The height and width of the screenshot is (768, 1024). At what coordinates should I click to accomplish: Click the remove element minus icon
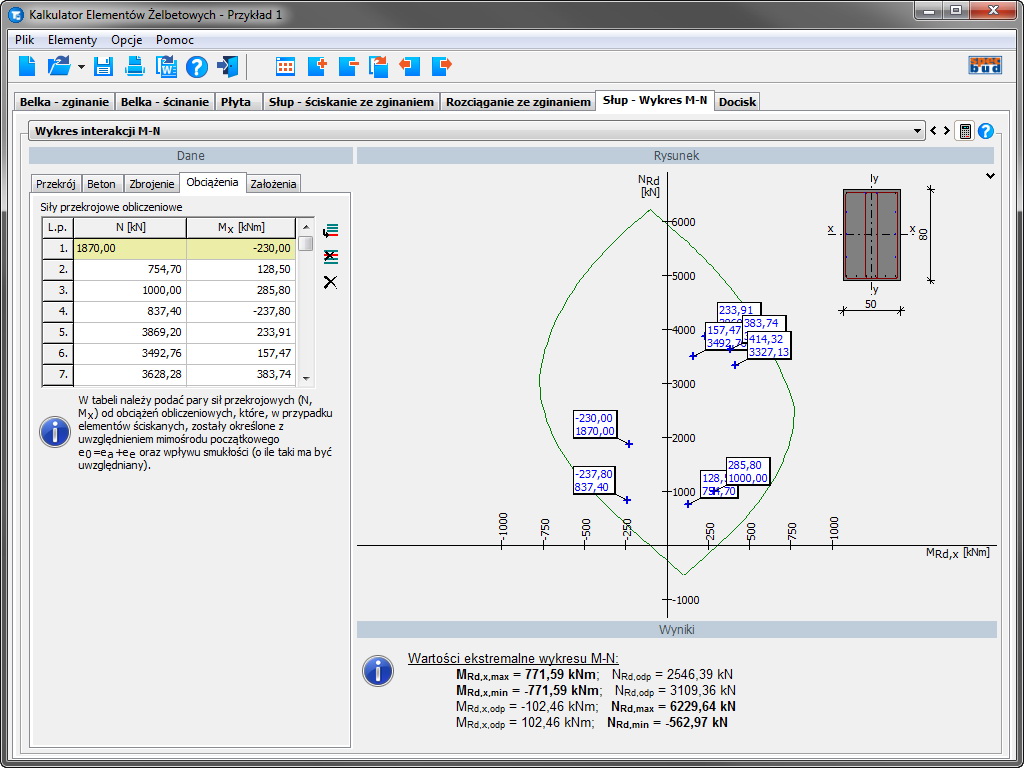[348, 67]
